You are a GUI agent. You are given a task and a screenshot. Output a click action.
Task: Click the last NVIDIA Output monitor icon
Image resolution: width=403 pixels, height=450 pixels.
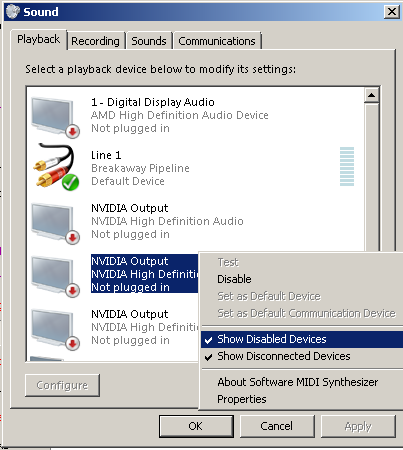pyautogui.click(x=55, y=329)
